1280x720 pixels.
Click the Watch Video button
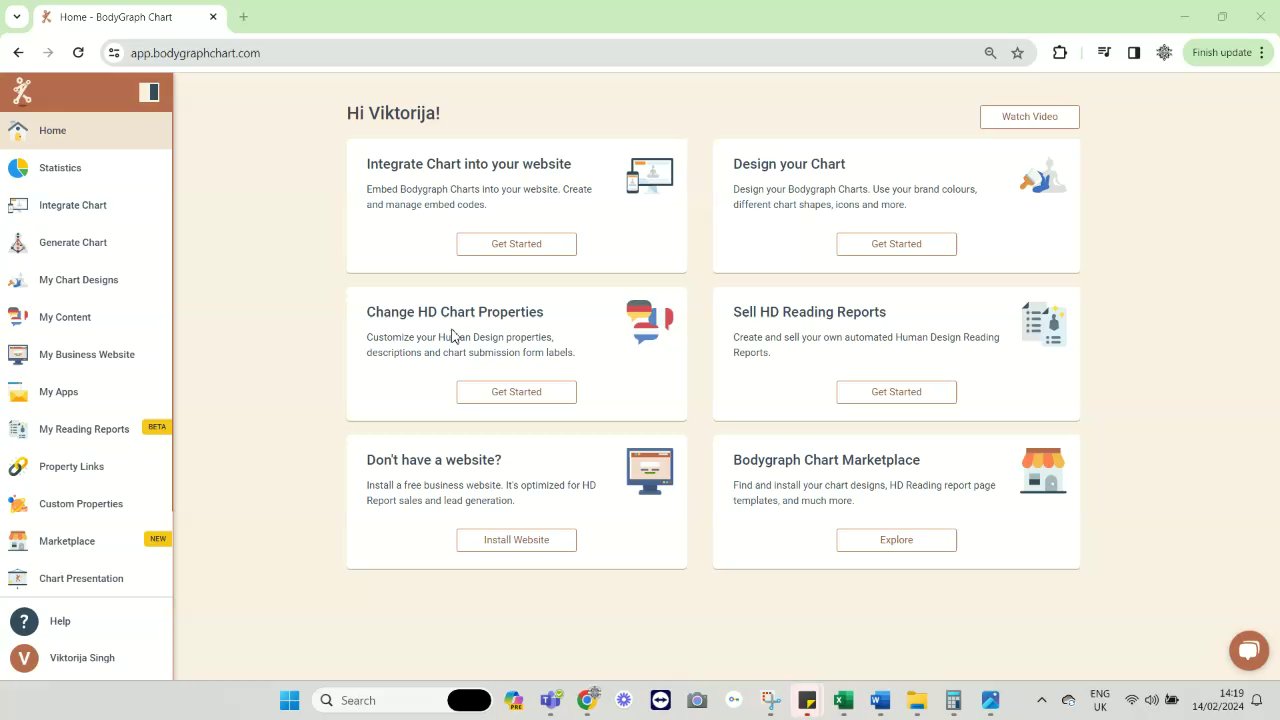point(1029,117)
